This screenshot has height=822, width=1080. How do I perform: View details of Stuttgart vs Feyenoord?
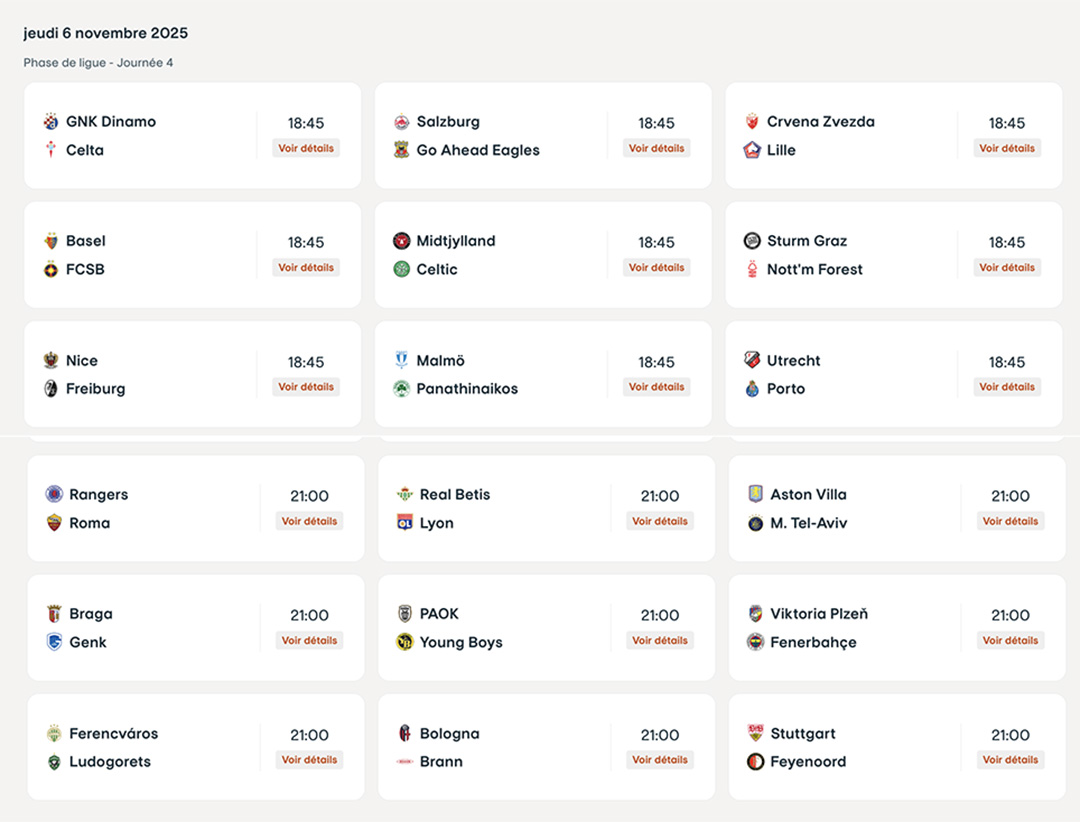pos(1010,760)
